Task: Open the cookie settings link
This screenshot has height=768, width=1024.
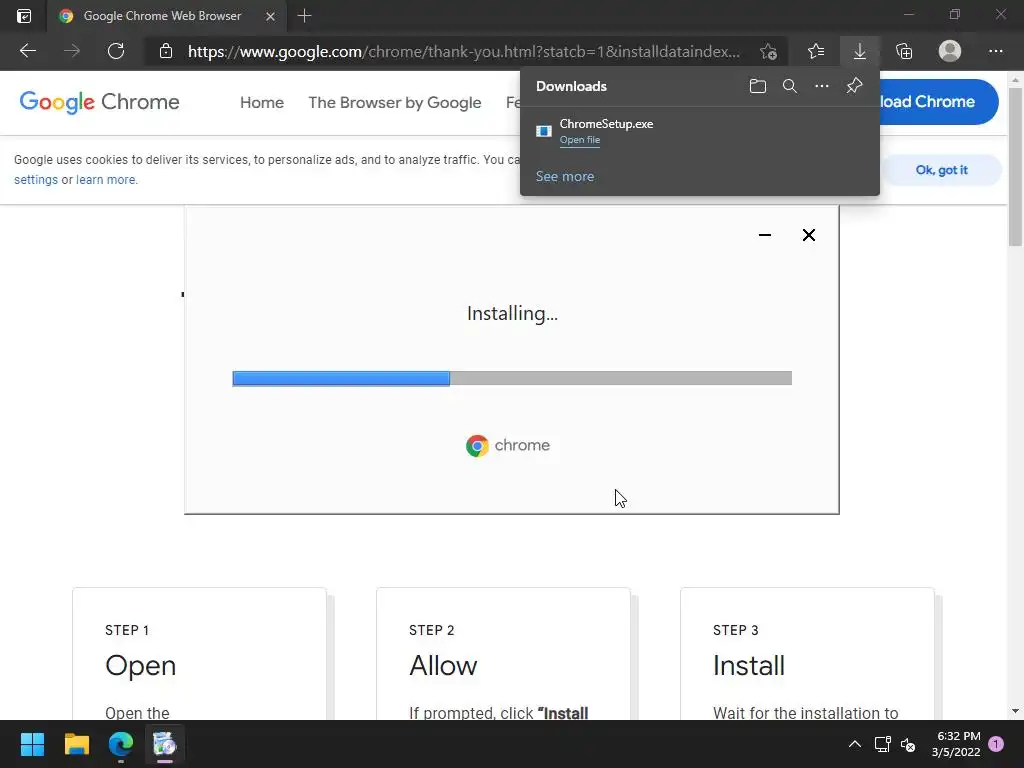Action: click(x=36, y=180)
